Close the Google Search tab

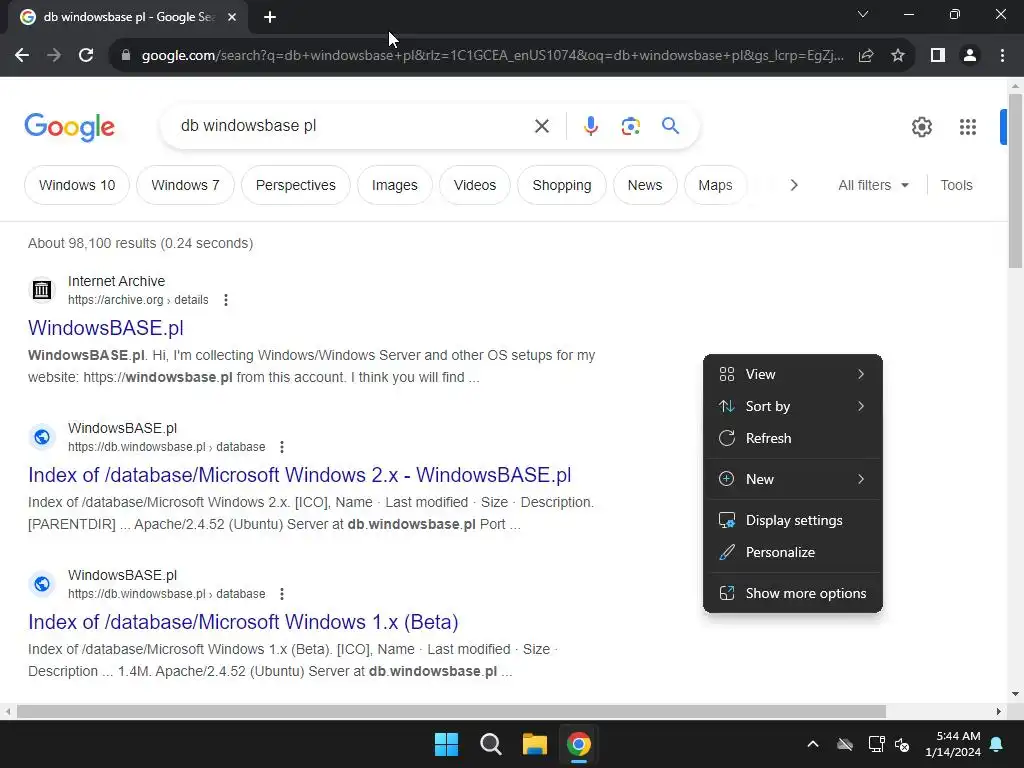[x=232, y=17]
